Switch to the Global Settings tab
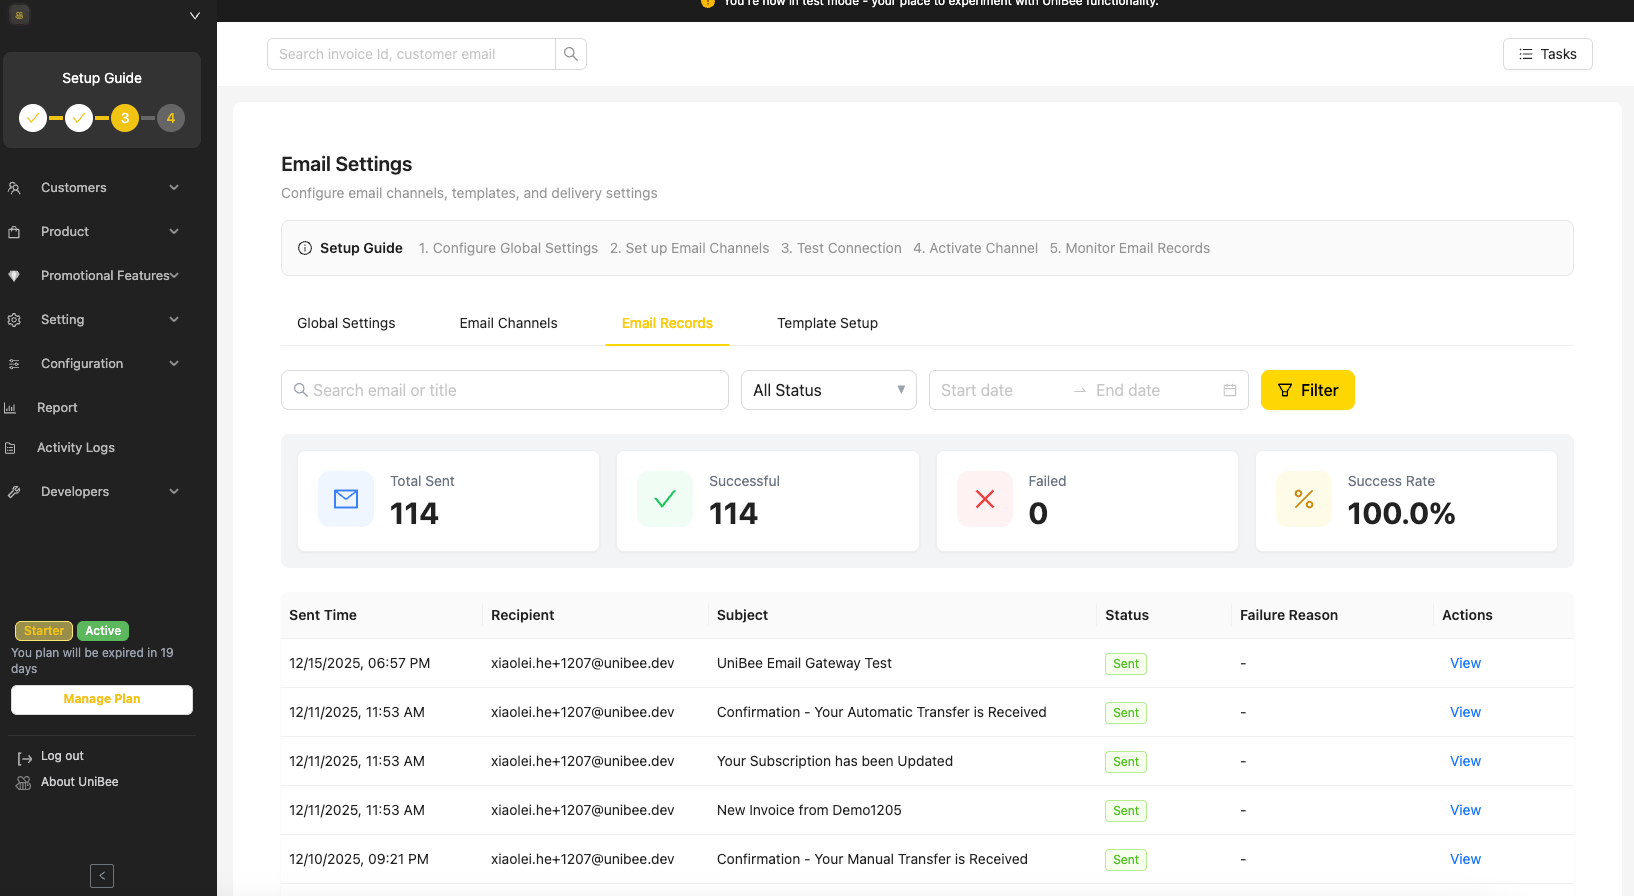1634x896 pixels. 346,323
